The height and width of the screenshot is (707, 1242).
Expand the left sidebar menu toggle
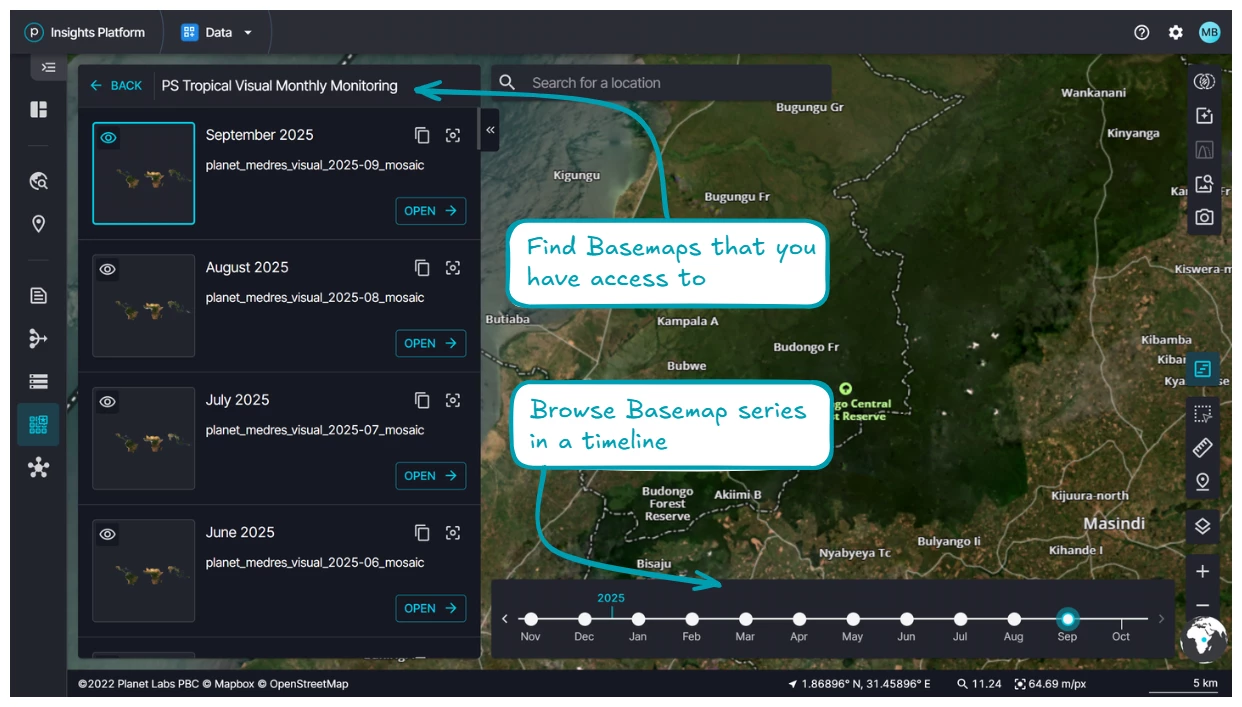click(x=48, y=67)
